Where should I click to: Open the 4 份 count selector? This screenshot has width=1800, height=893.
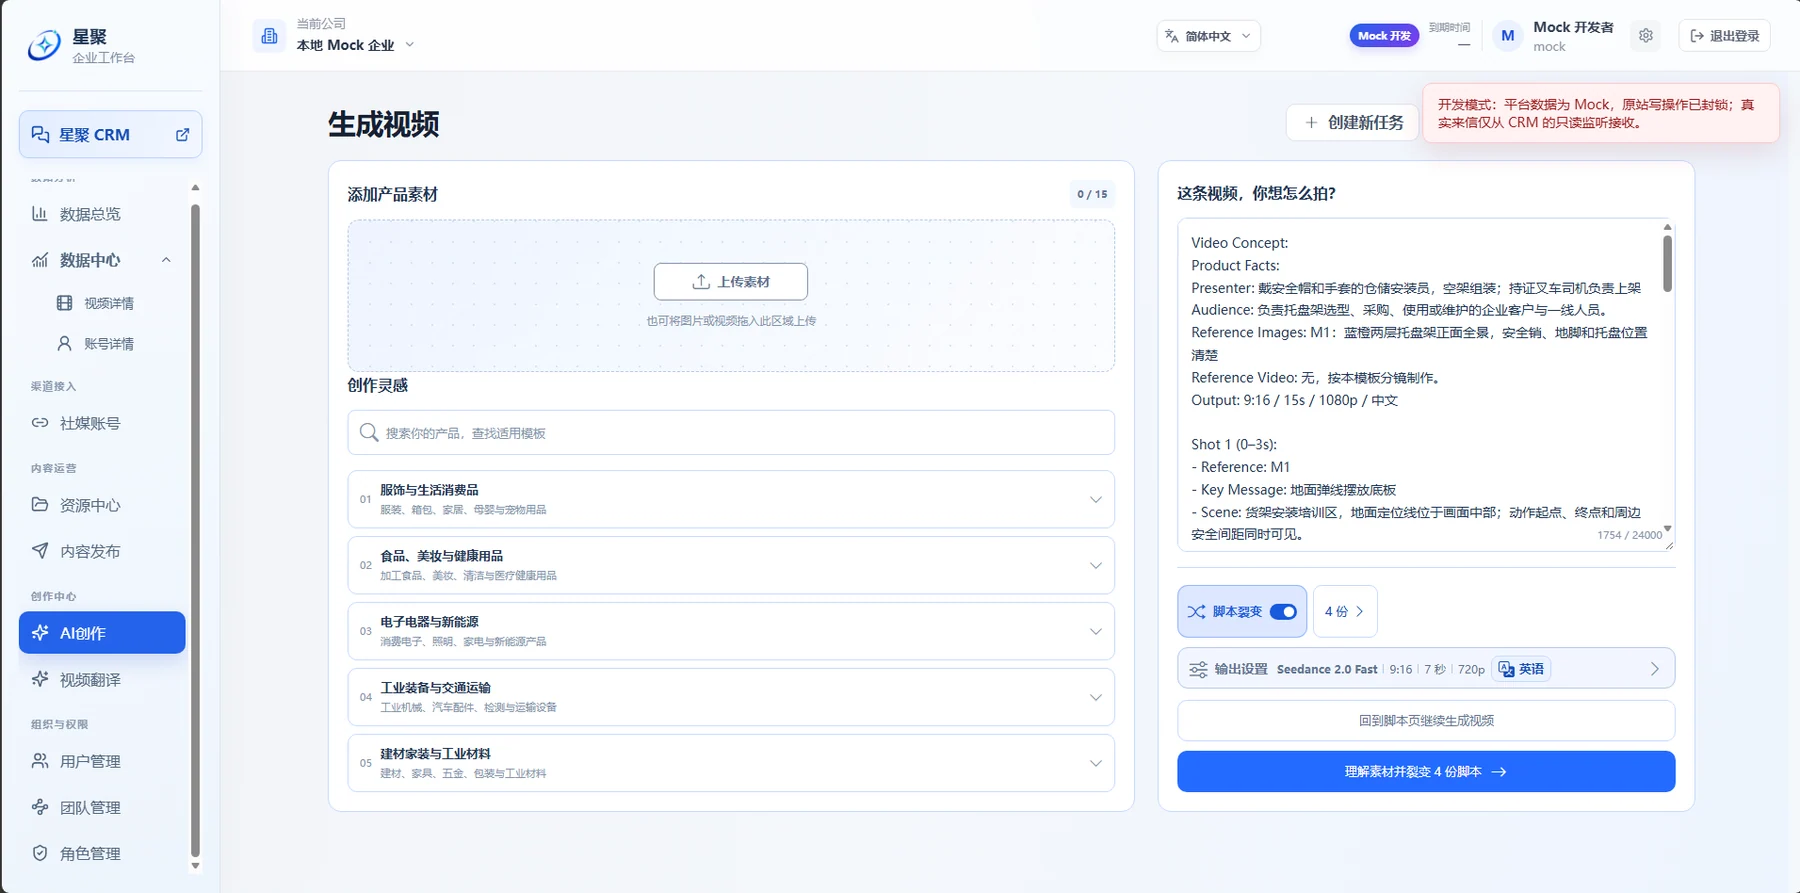click(1345, 611)
